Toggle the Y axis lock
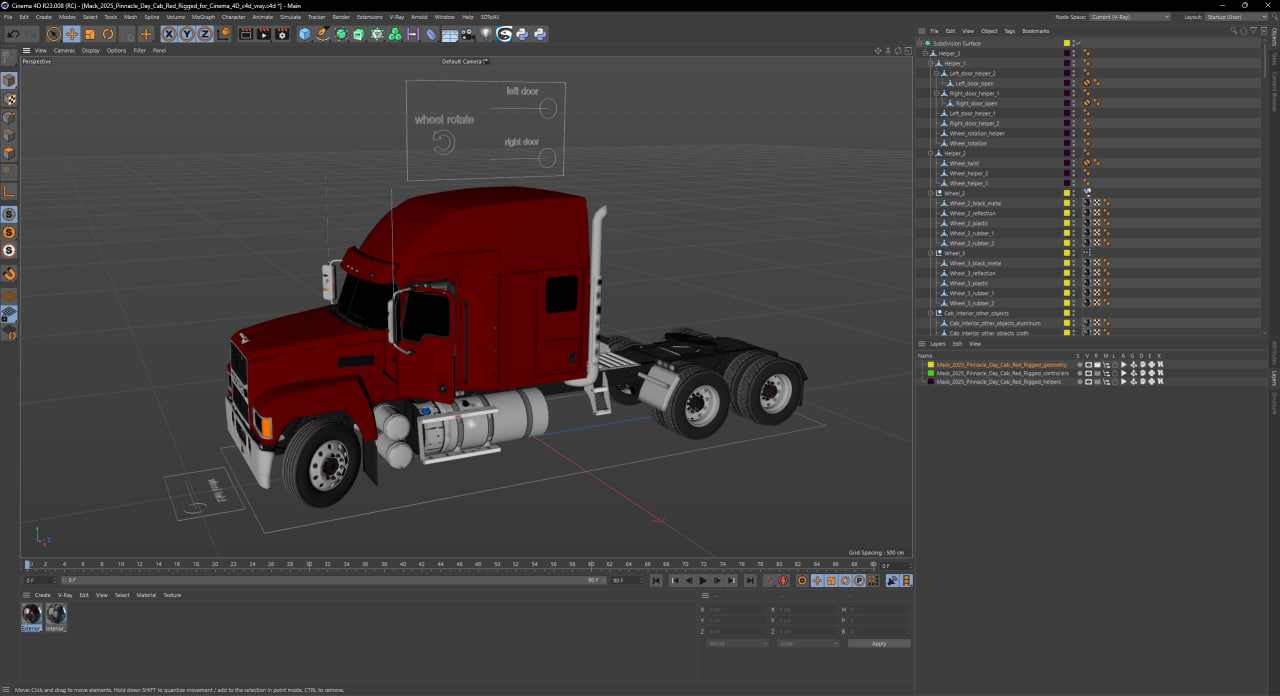 click(188, 34)
